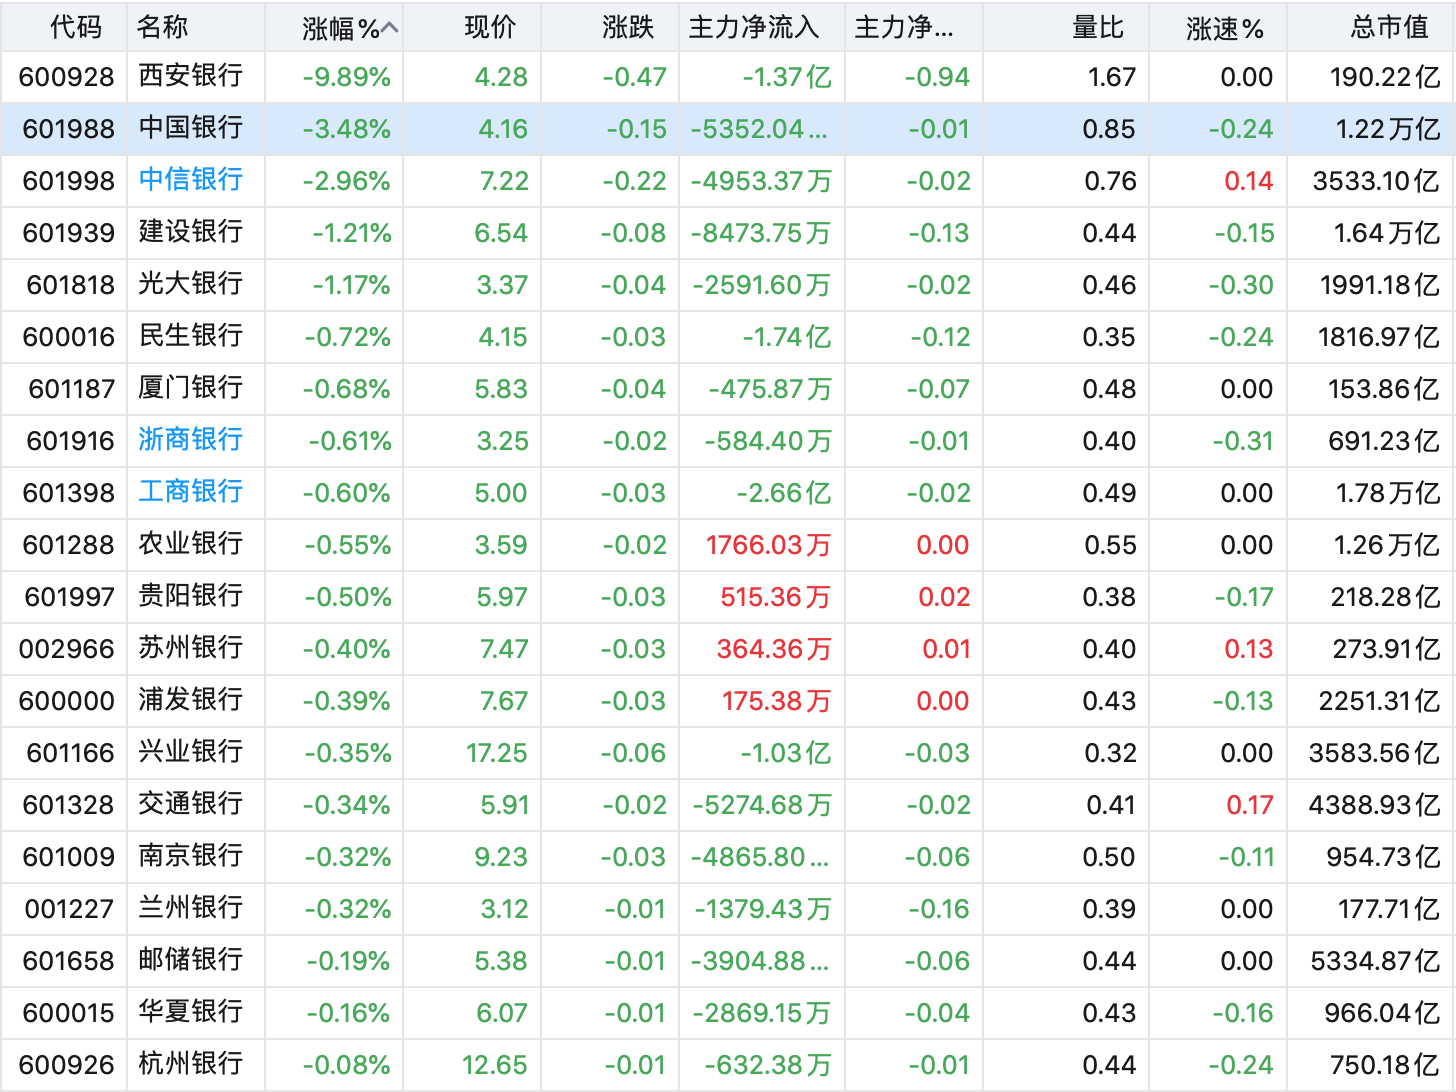The height and width of the screenshot is (1092, 1456).
Task: Select the 贵阳银行 name cell
Action: 190,596
